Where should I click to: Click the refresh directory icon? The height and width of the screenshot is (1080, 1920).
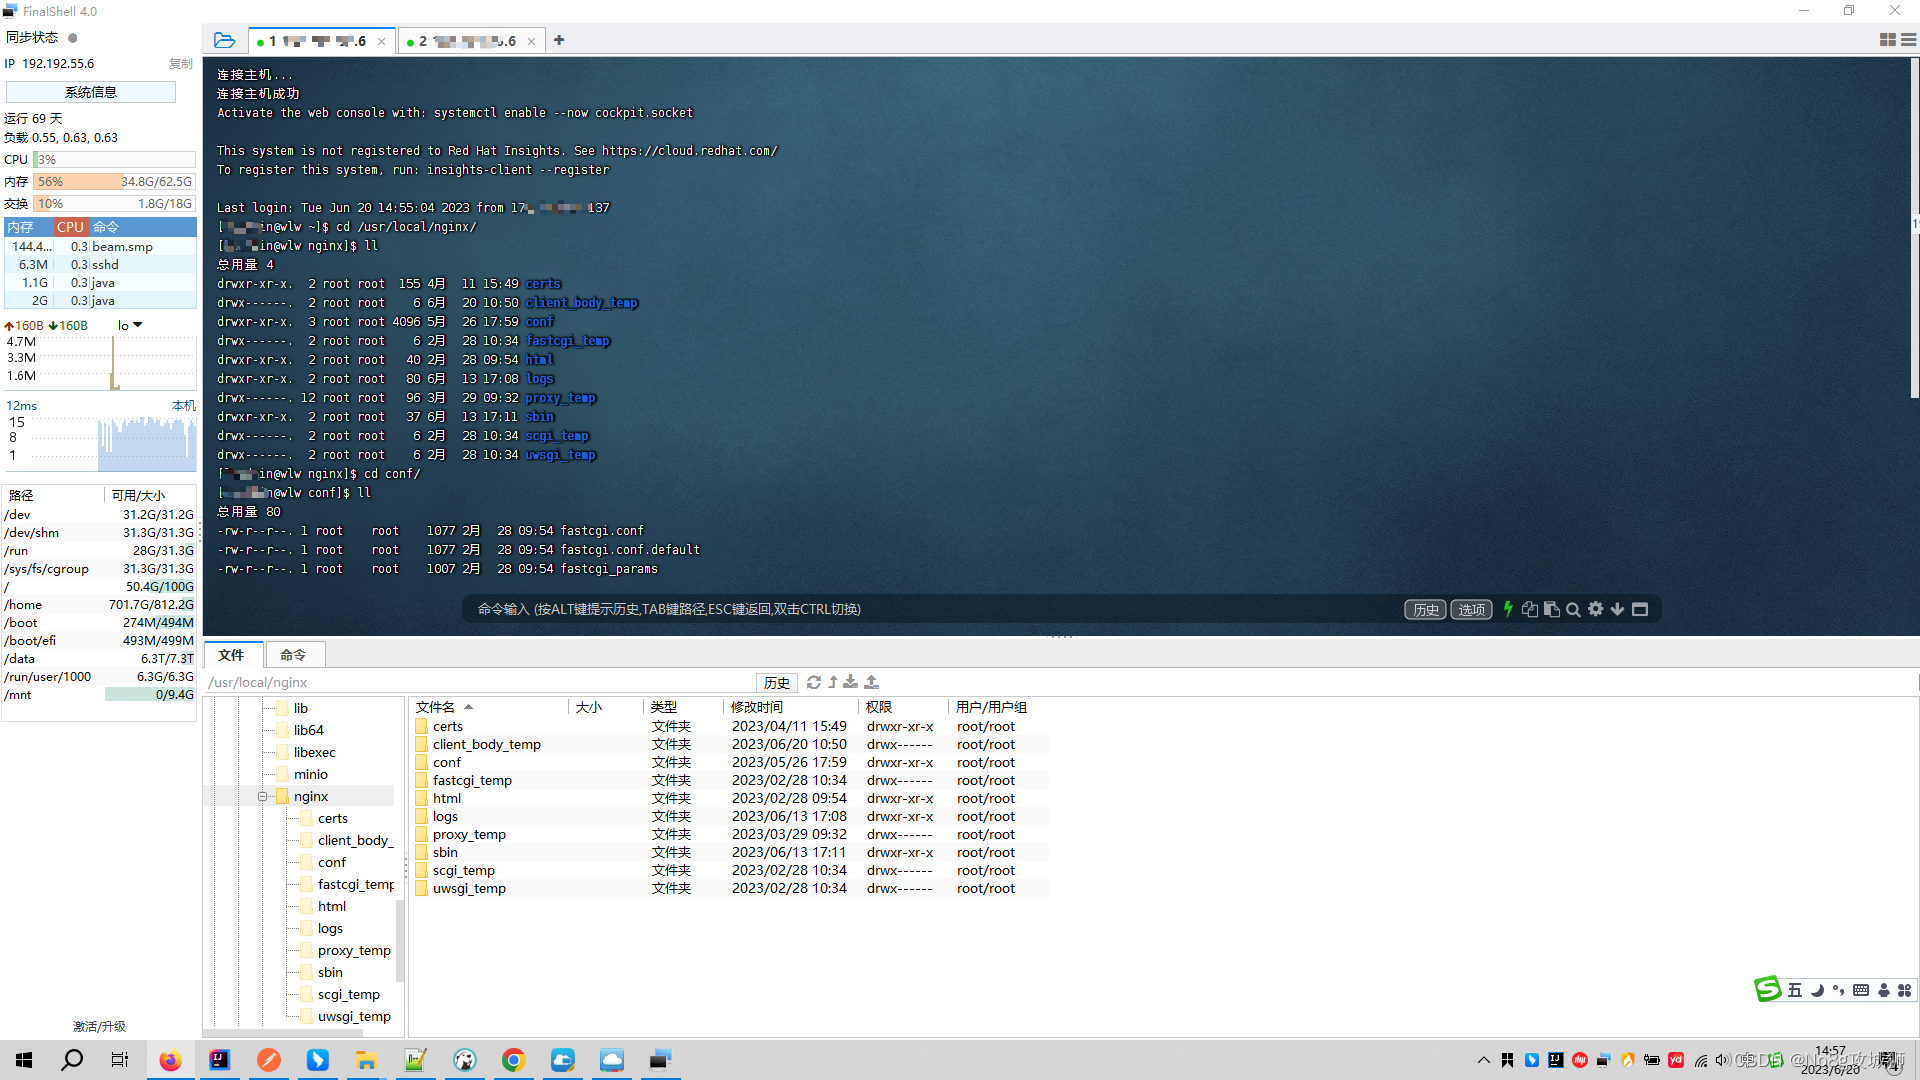814,683
